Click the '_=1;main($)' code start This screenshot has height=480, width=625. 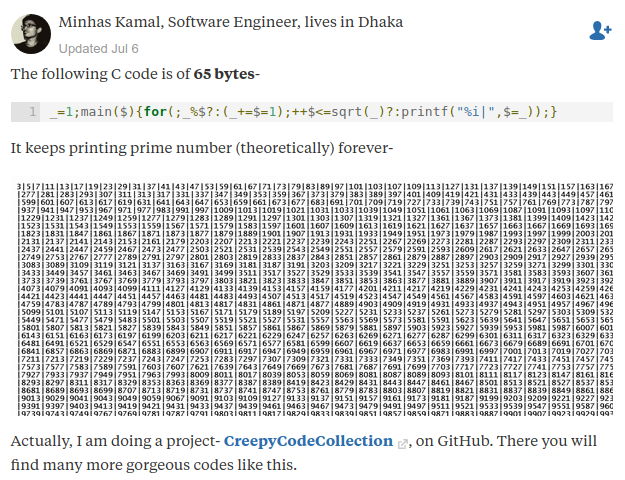(92, 112)
